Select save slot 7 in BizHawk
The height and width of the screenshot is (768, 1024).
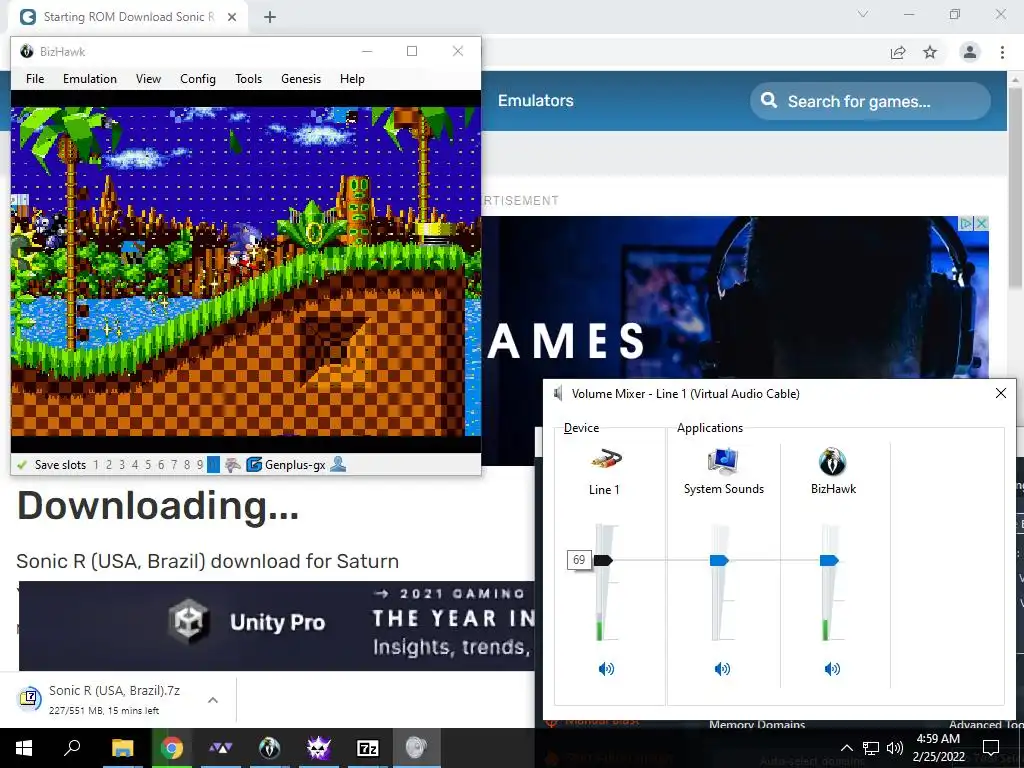174,465
